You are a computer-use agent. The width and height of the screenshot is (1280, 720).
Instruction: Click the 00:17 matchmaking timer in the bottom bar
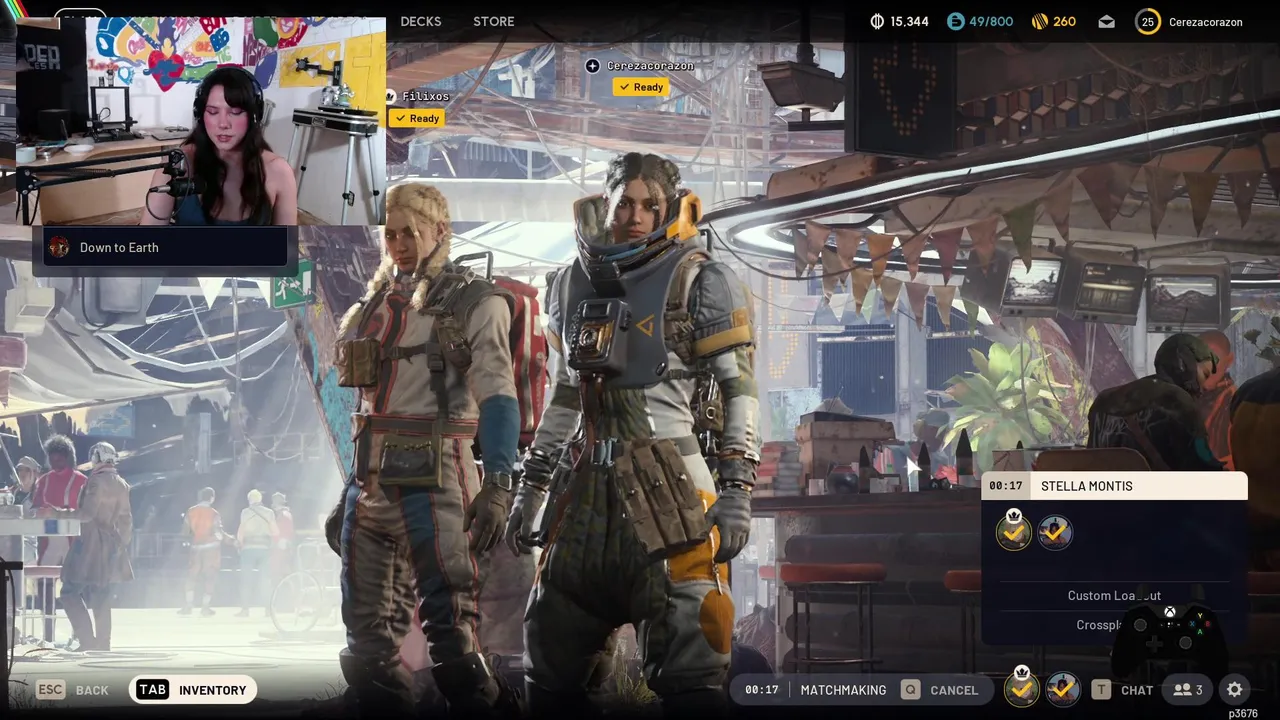click(761, 690)
